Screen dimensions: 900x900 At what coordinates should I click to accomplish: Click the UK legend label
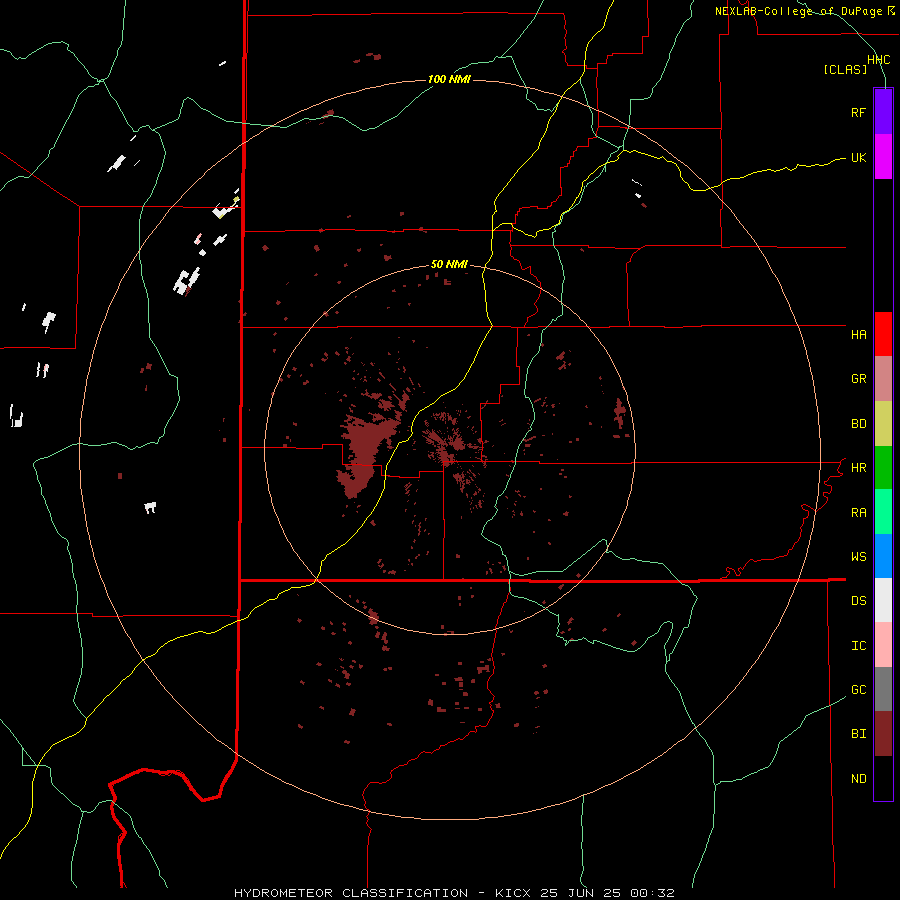coord(858,157)
